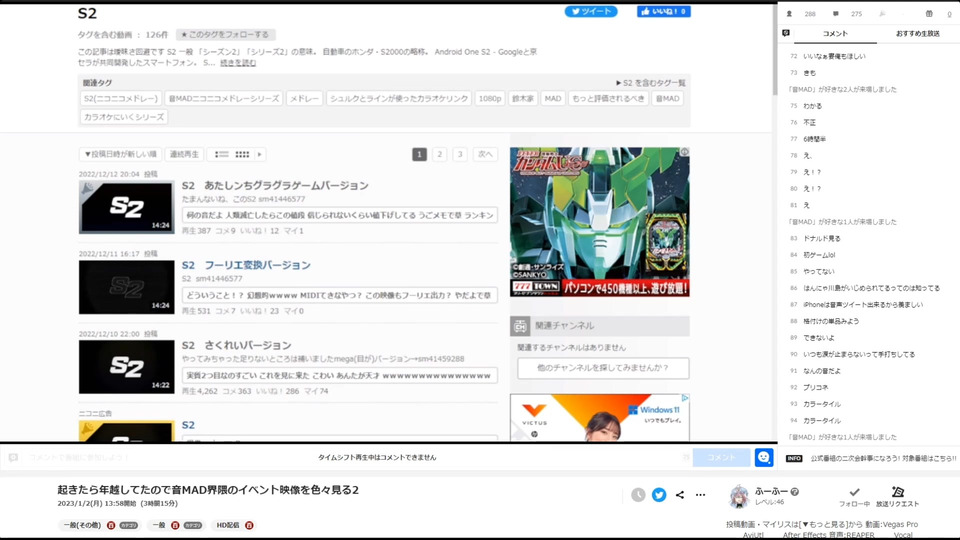Click thumbnail of さくれいバージョン video
The width and height of the screenshot is (960, 540).
(x=126, y=367)
